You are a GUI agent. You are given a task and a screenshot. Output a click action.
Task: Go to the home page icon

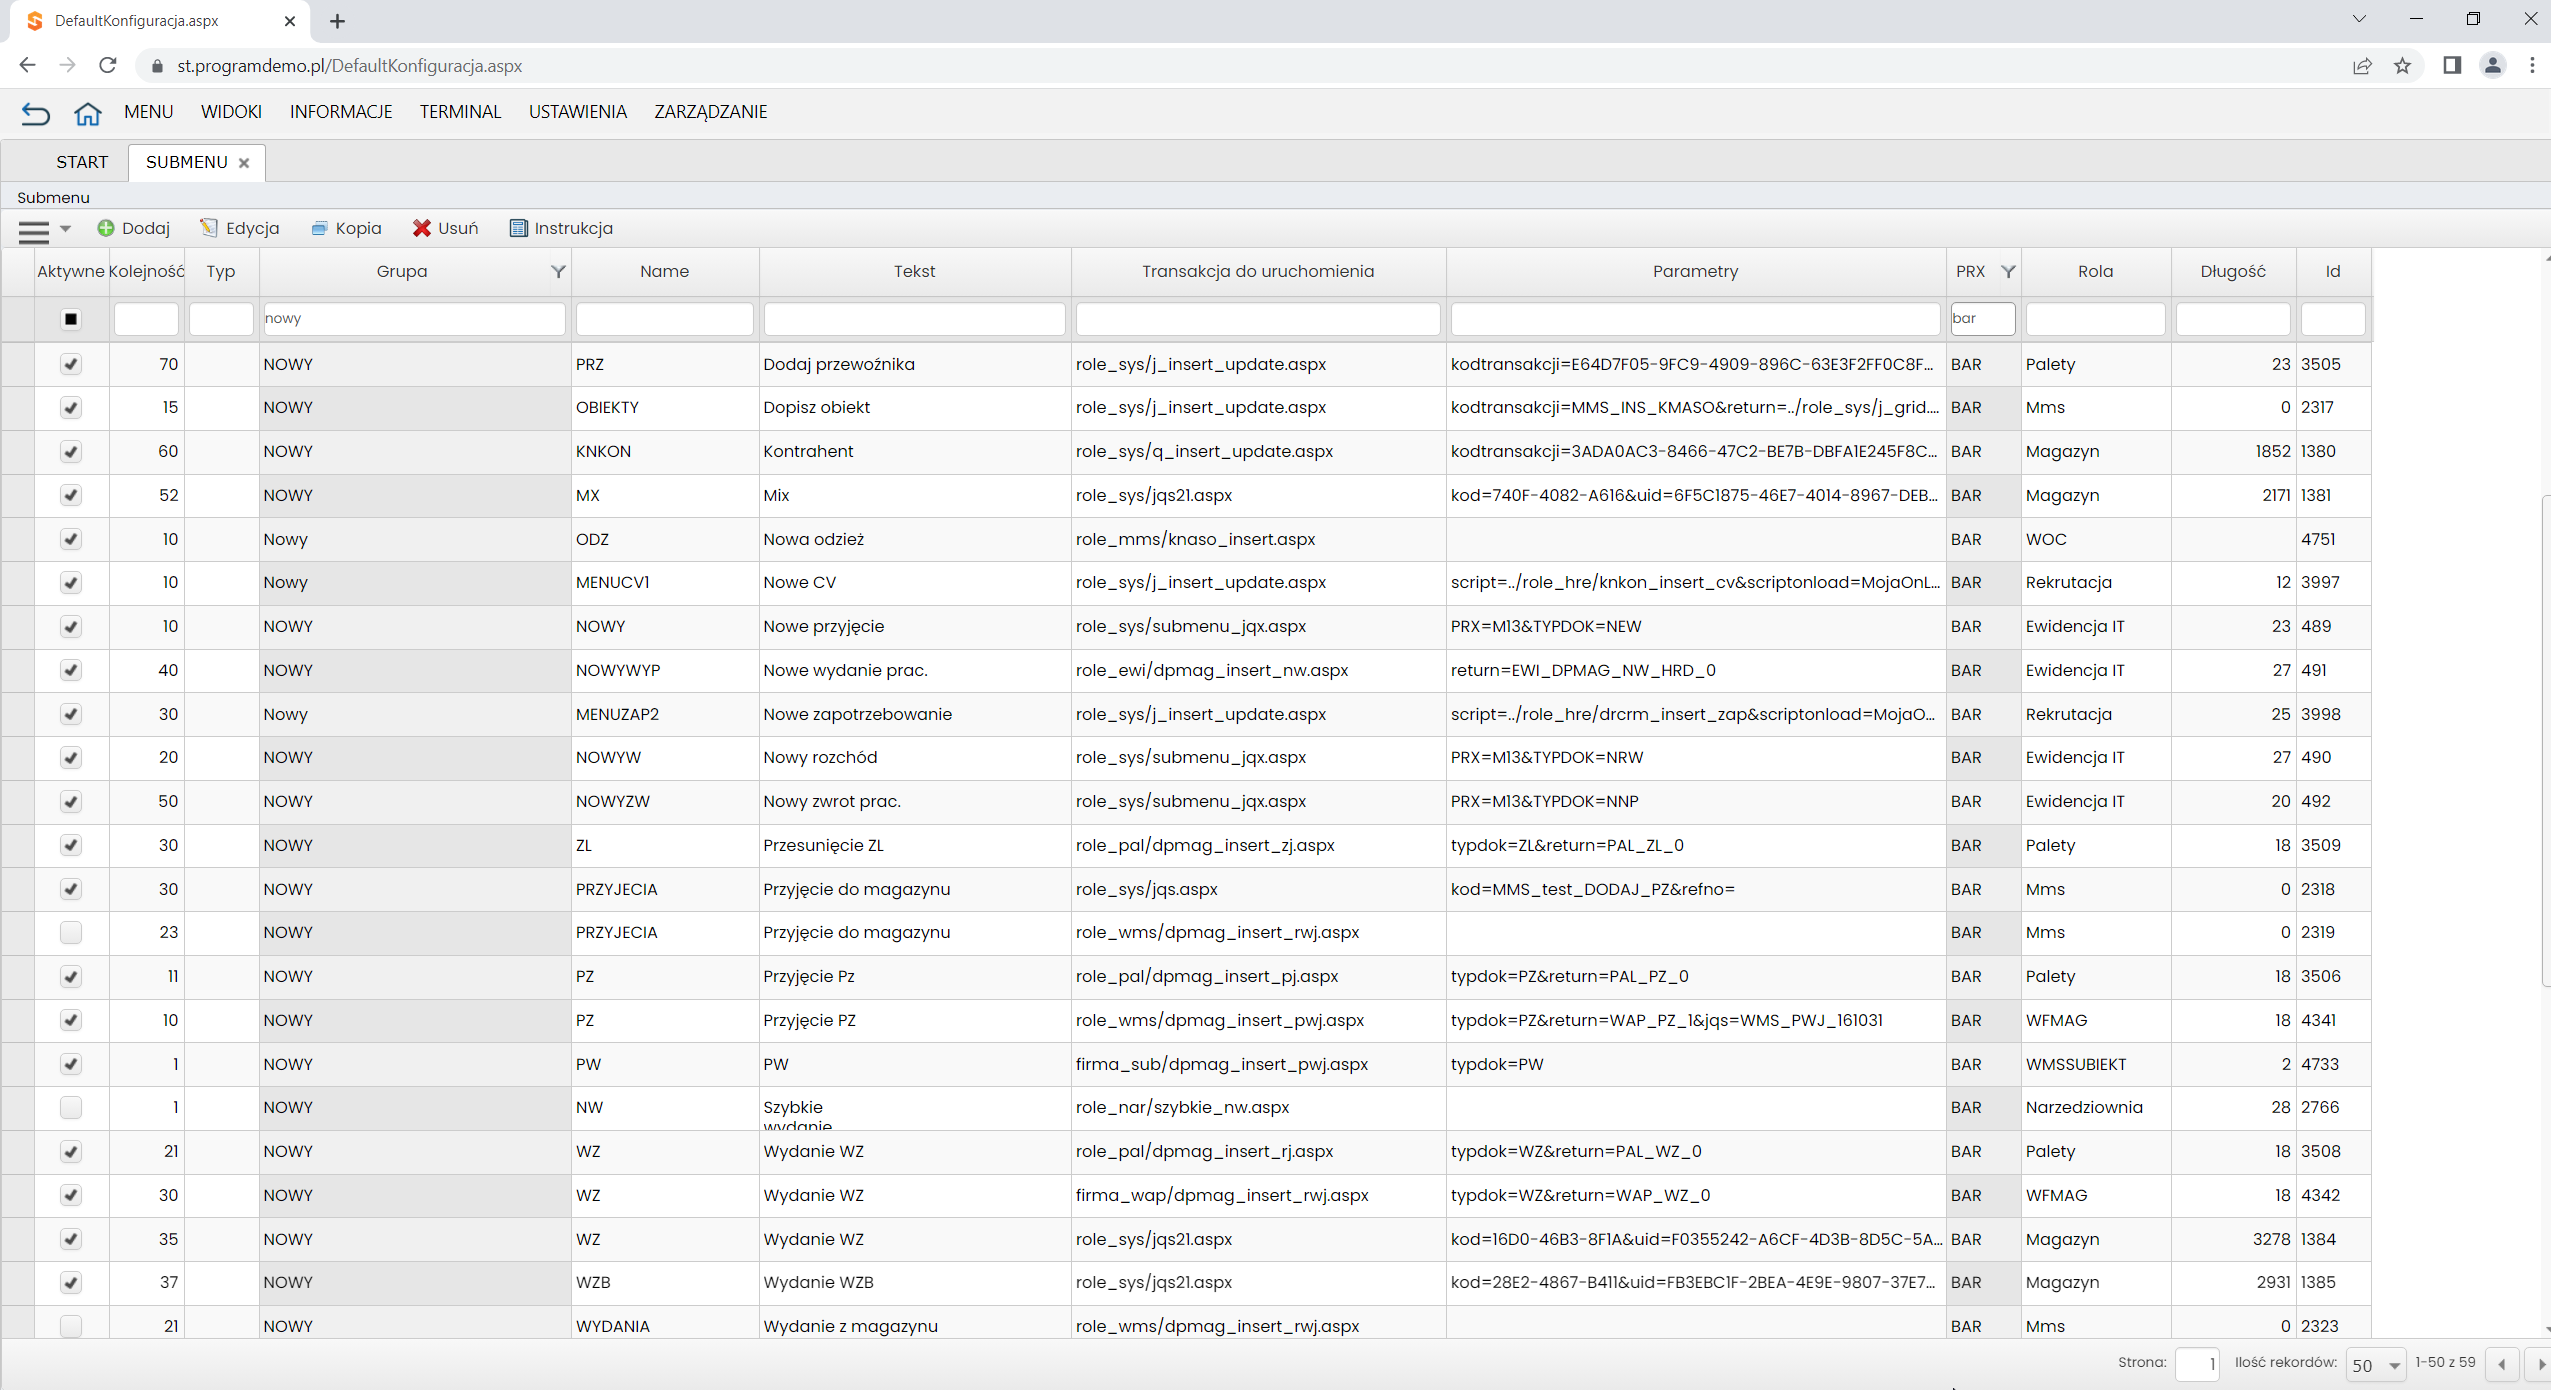point(88,113)
